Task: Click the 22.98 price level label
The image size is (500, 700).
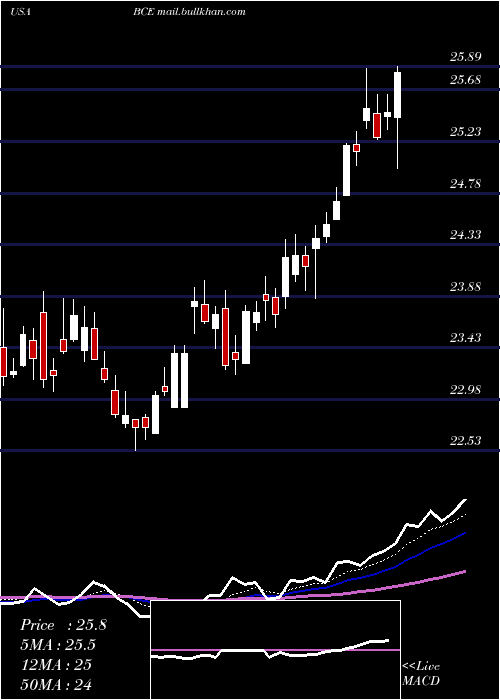Action: click(465, 390)
